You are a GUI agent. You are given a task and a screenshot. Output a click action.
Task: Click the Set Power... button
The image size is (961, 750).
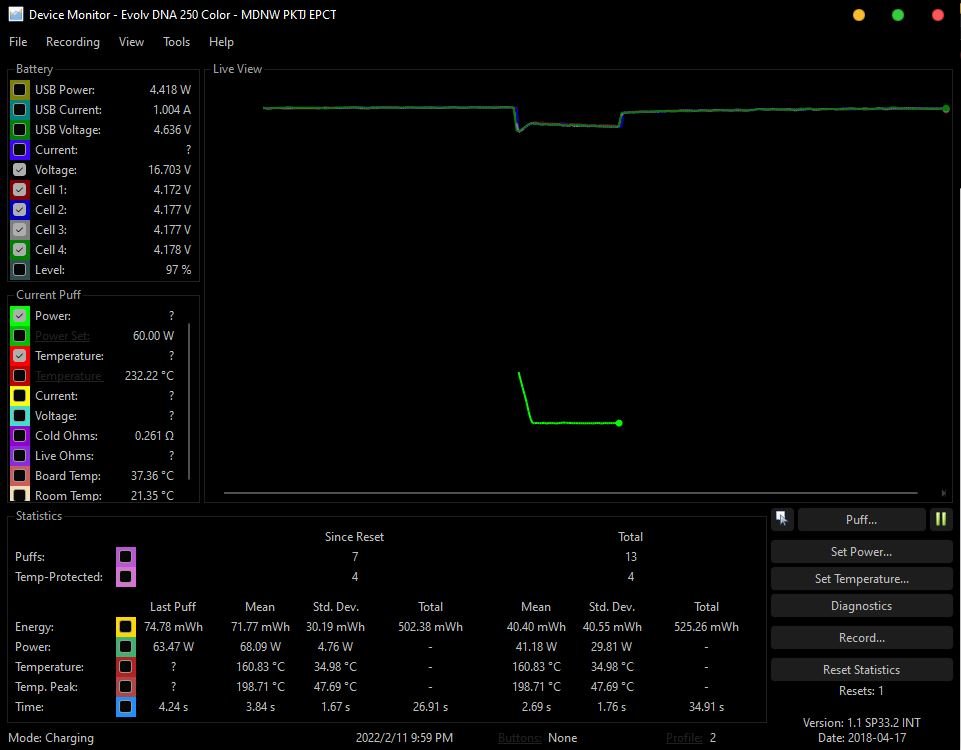click(861, 552)
